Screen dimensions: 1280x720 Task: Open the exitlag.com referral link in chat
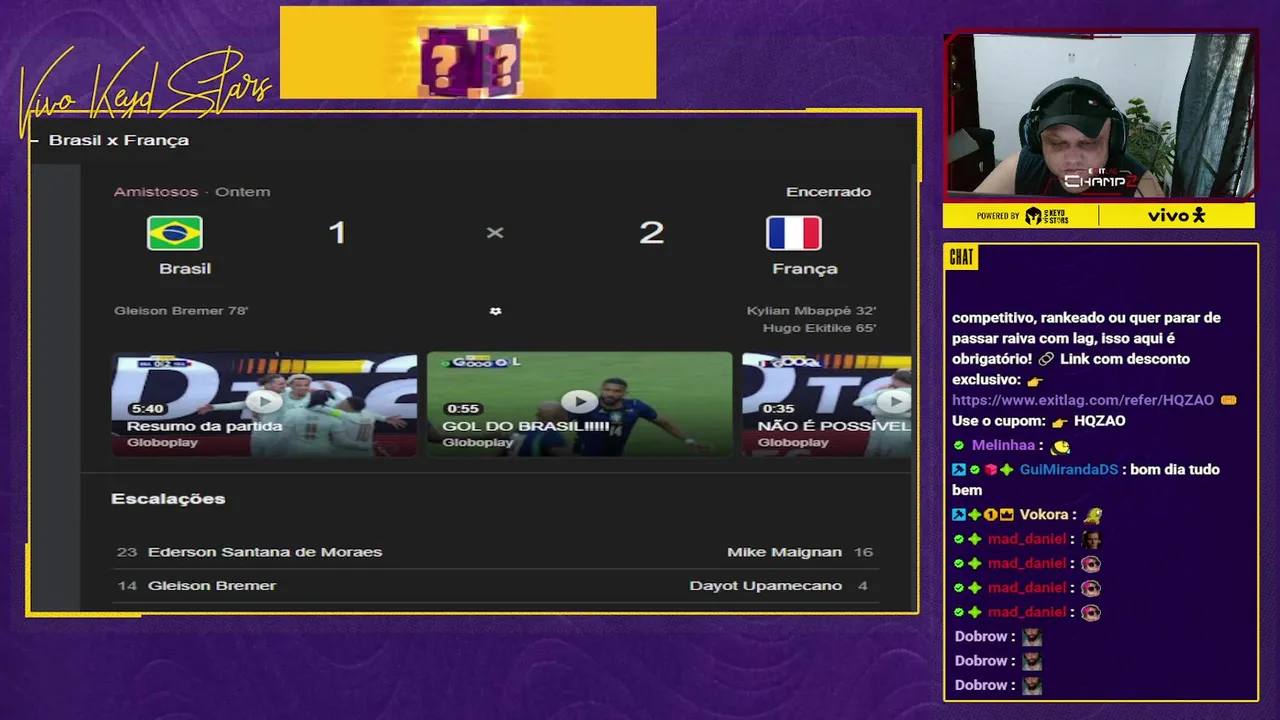tap(1083, 400)
